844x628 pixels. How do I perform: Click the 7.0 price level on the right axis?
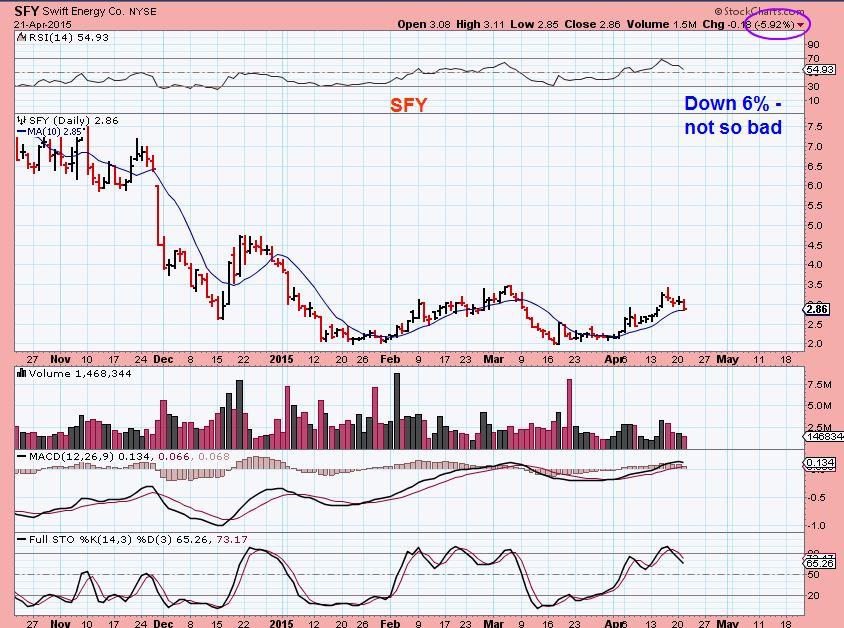[815, 146]
